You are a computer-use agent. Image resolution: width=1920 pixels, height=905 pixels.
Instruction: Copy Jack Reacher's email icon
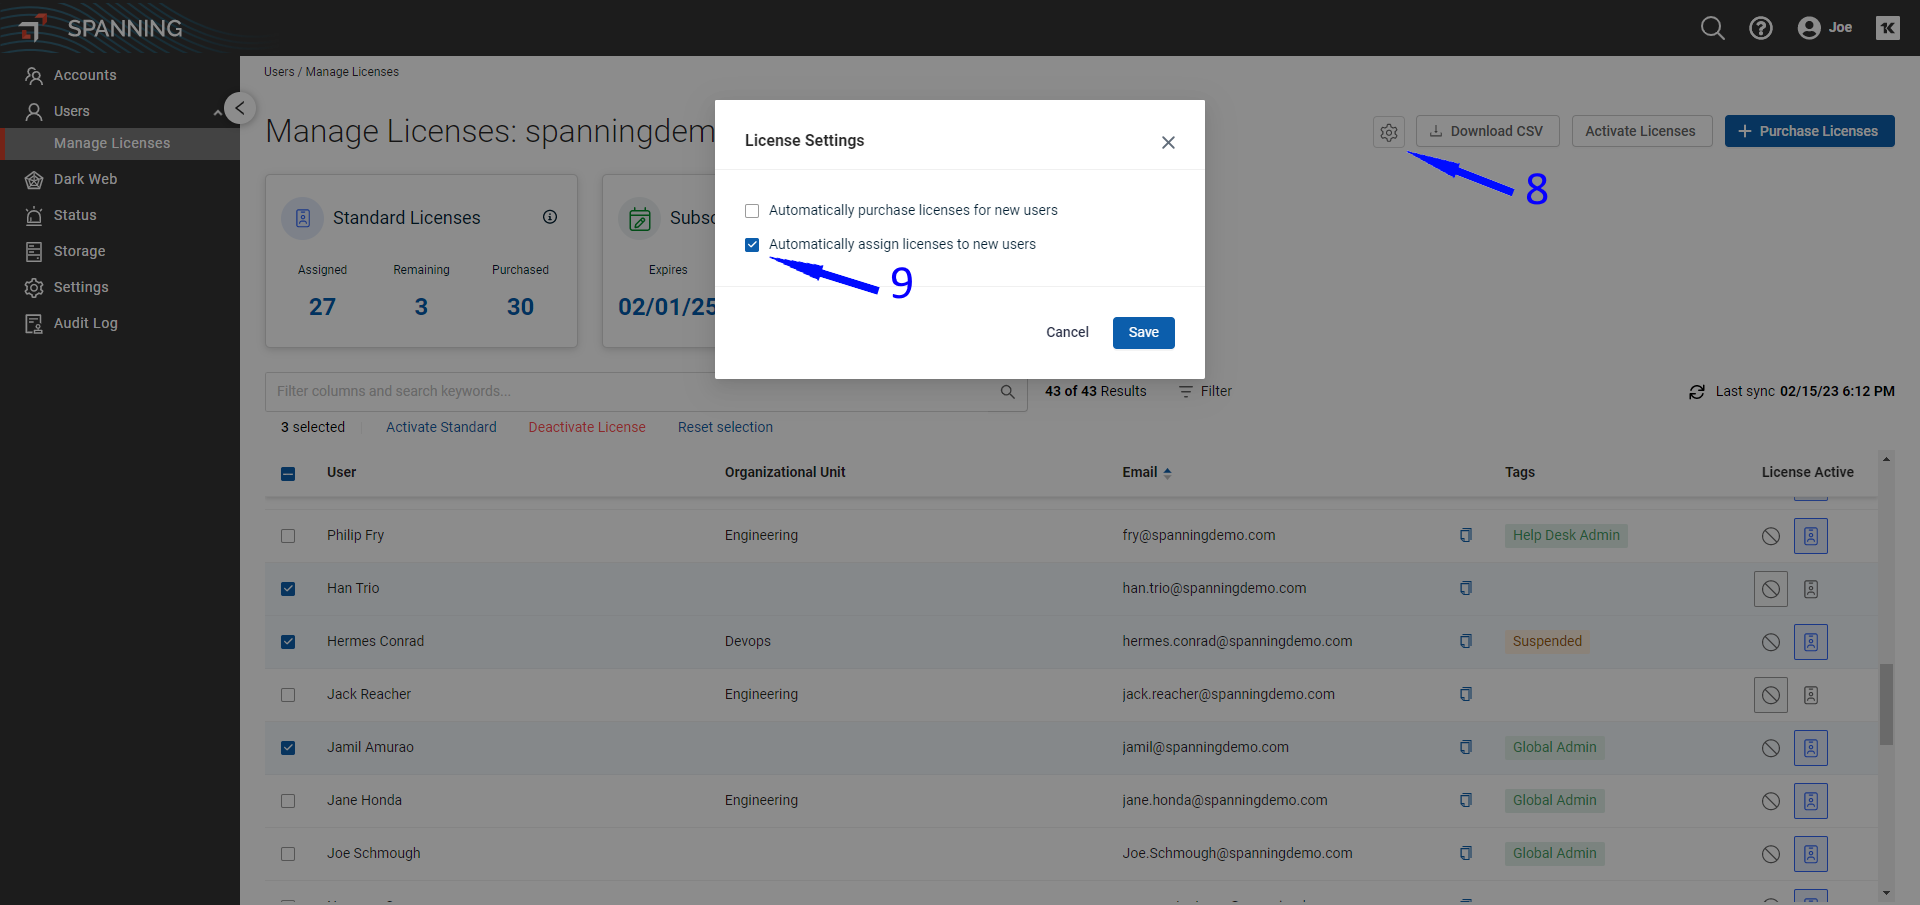click(x=1465, y=694)
